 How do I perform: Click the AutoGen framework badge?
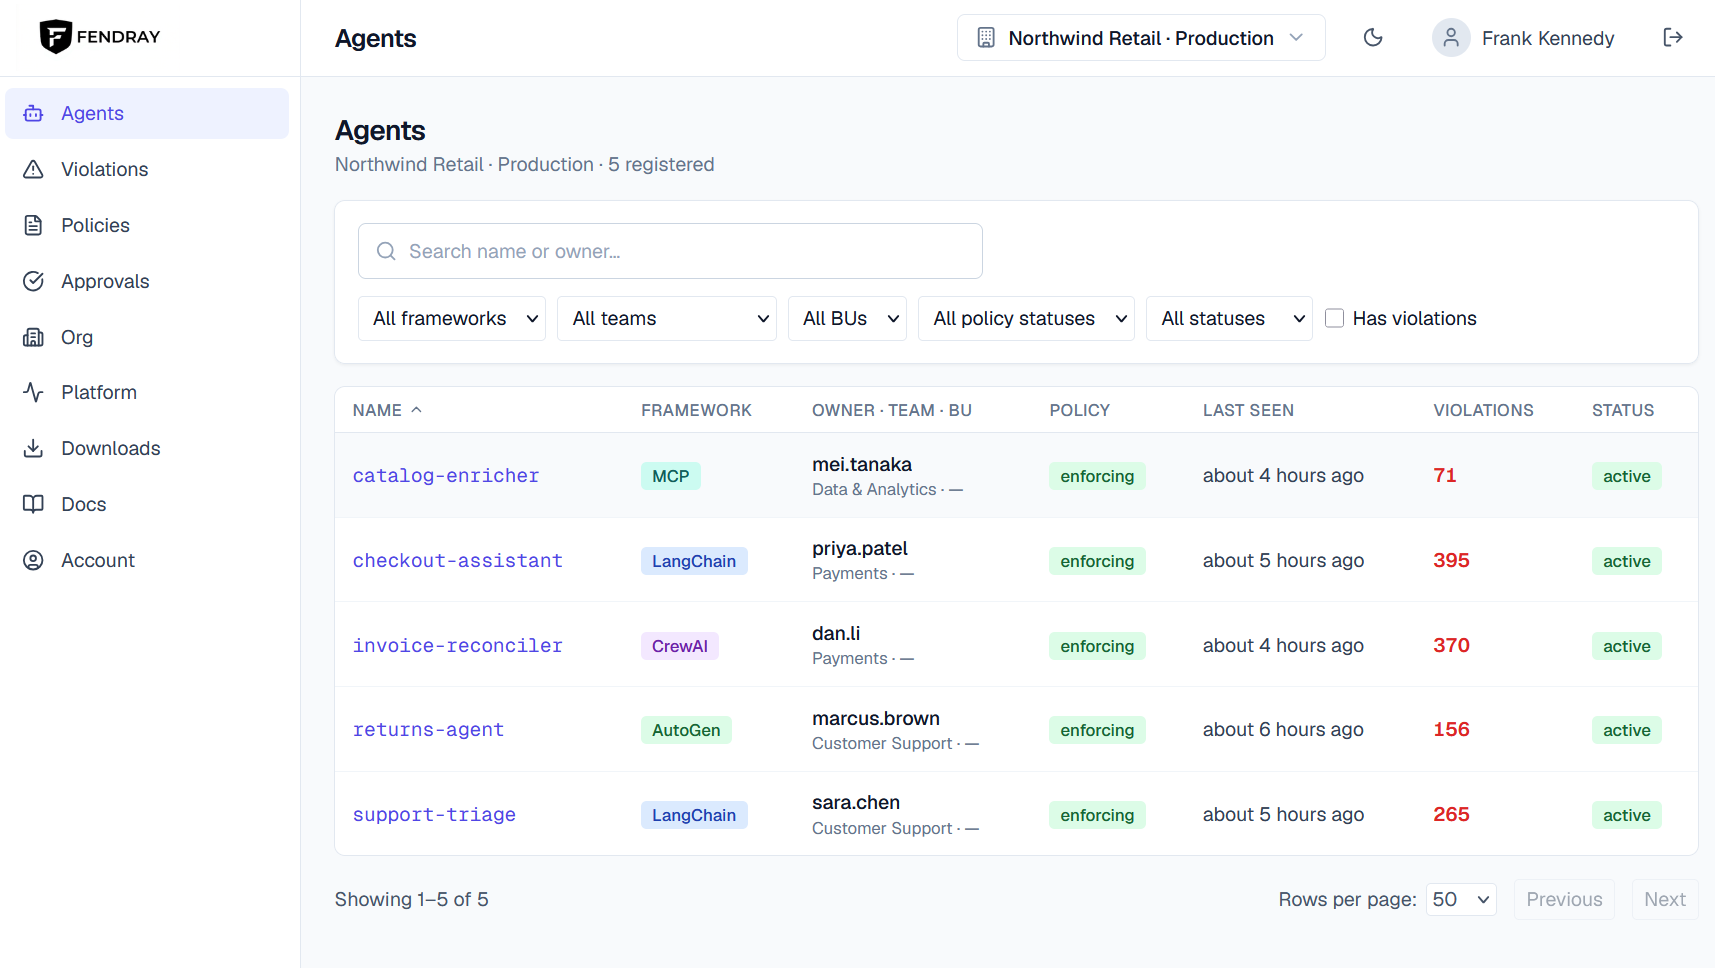[x=686, y=730]
